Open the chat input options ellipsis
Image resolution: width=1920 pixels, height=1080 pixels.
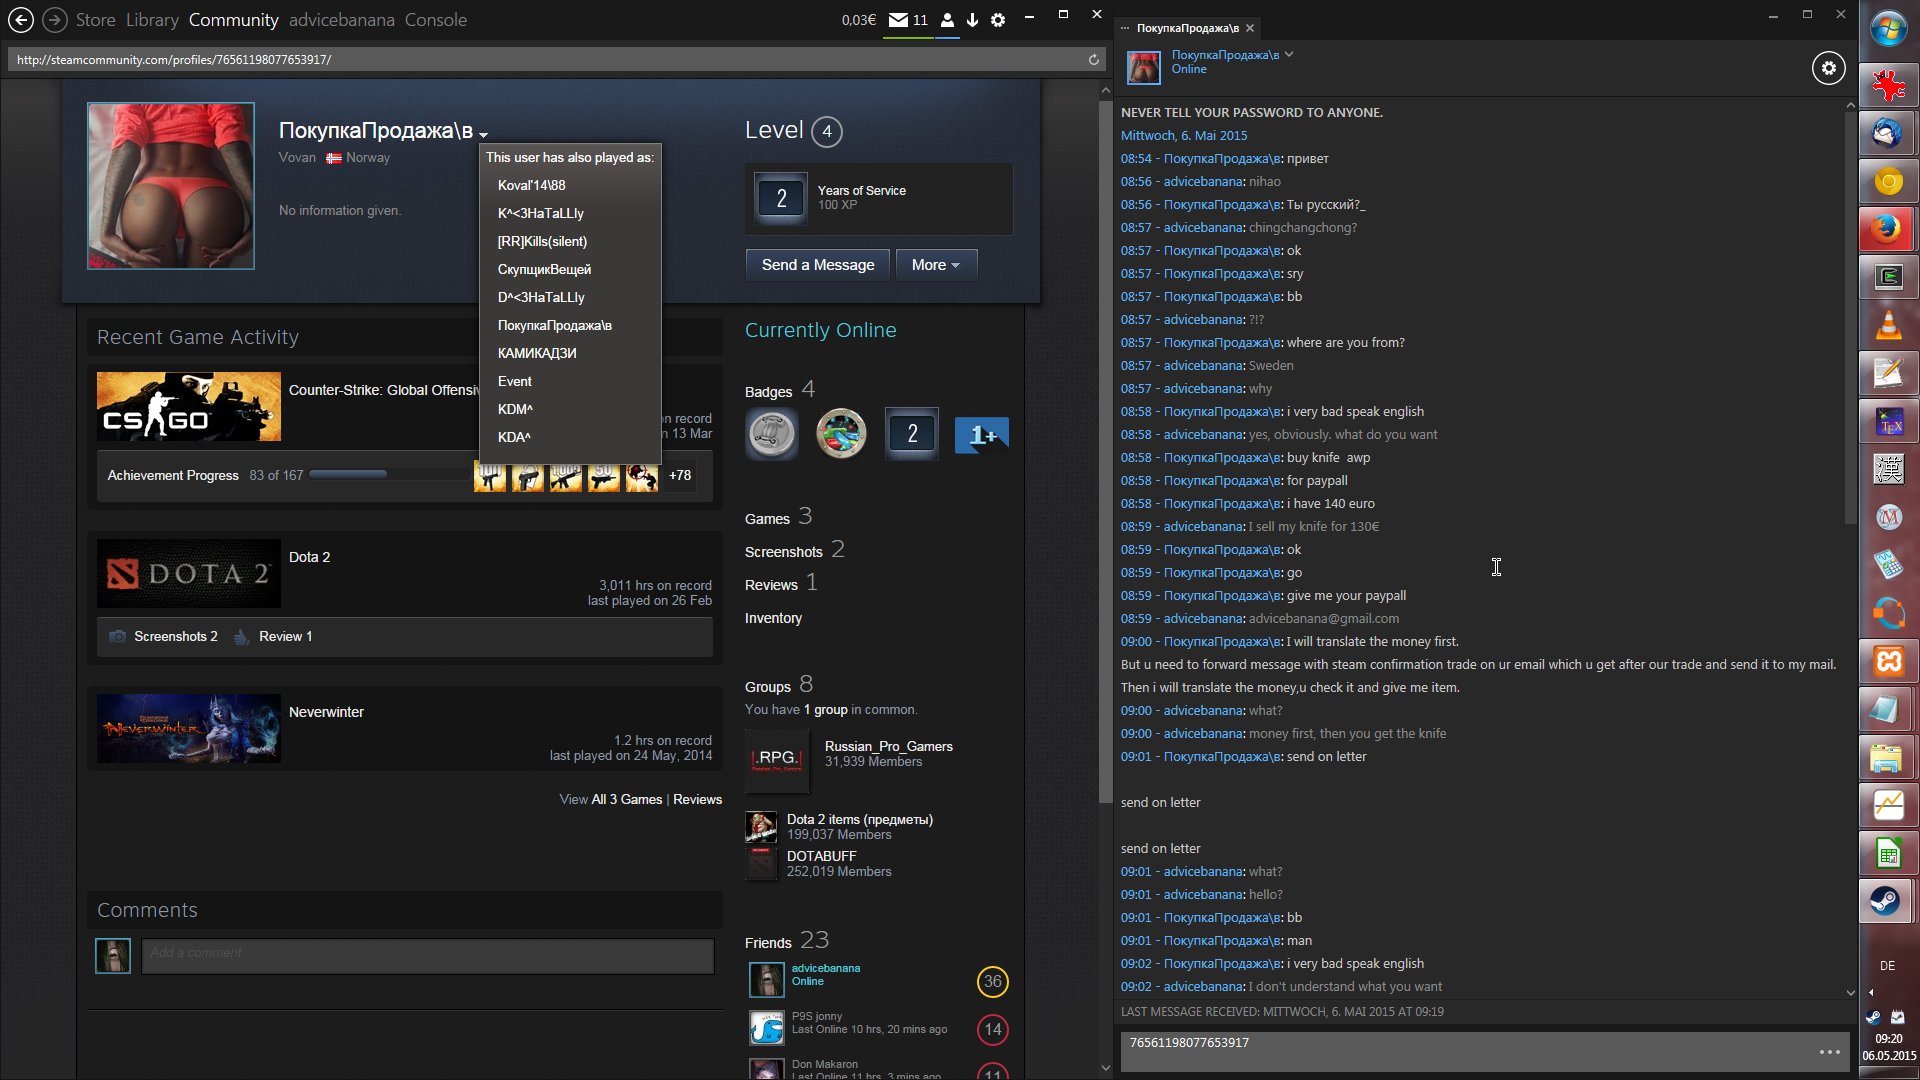[1829, 1052]
